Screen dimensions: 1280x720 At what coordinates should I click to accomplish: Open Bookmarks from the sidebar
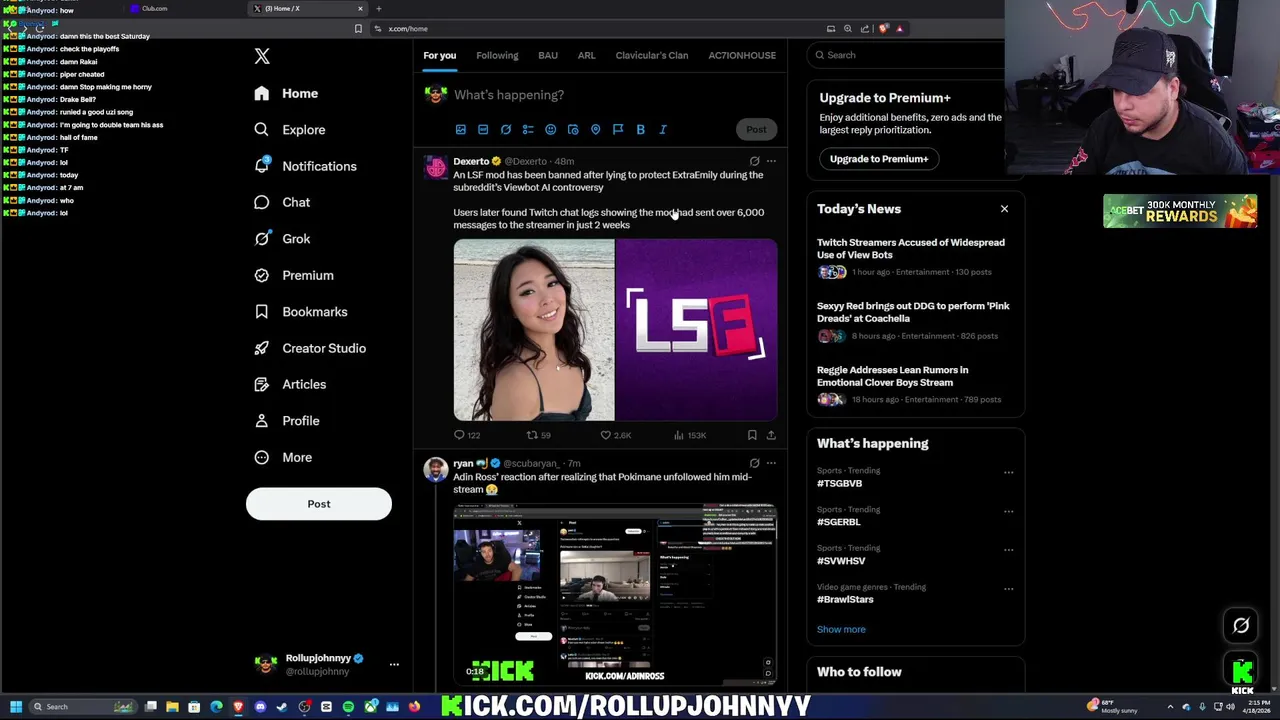[x=301, y=312]
